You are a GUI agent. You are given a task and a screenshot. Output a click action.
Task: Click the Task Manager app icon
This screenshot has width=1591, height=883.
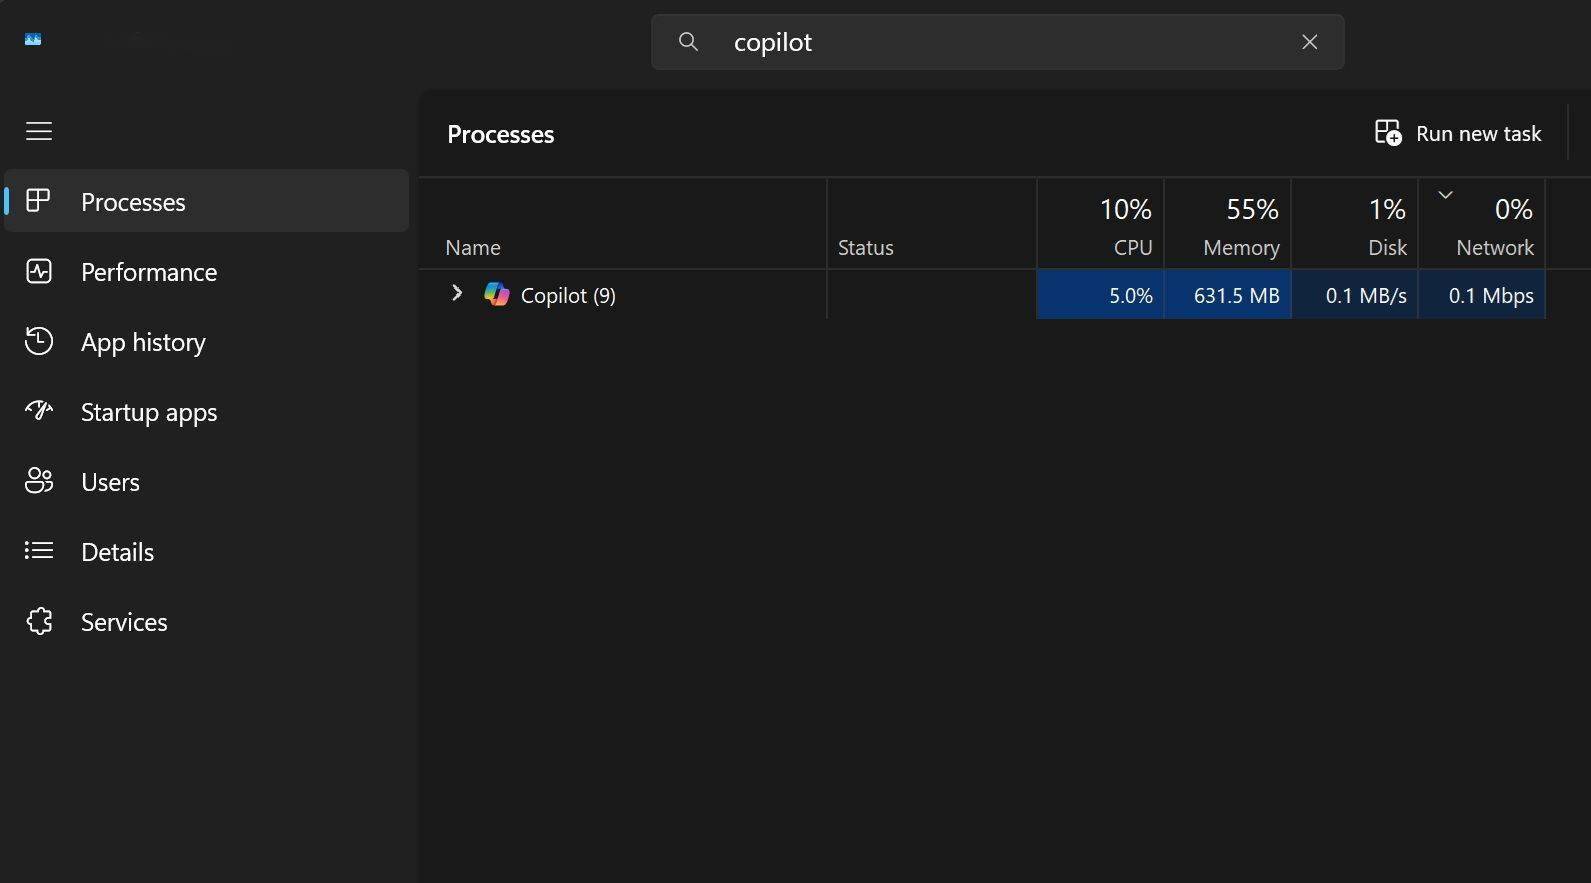point(33,39)
